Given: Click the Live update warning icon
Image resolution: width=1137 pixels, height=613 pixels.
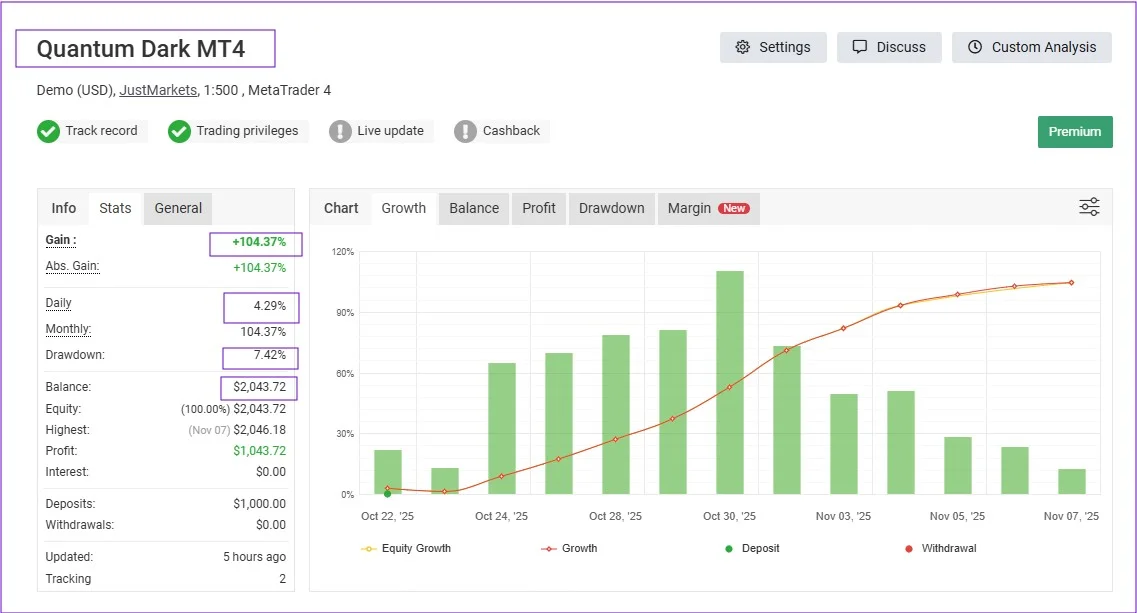Looking at the screenshot, I should [340, 131].
